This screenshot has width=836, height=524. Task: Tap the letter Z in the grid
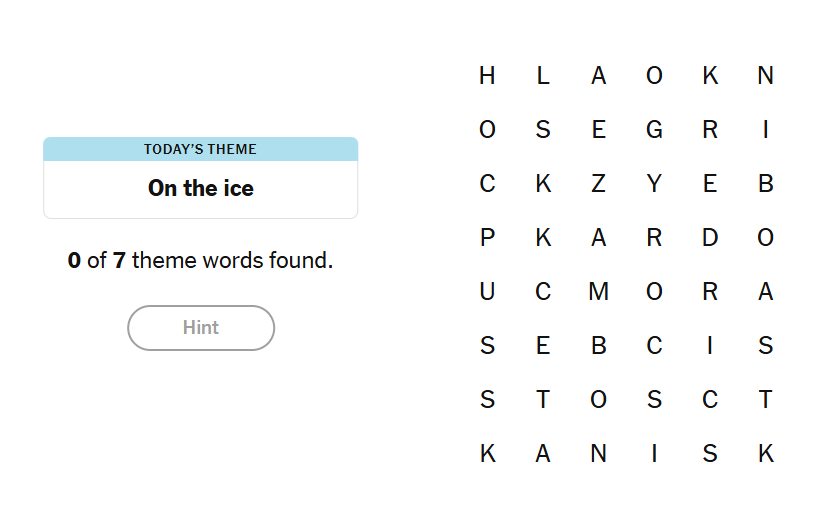click(598, 184)
